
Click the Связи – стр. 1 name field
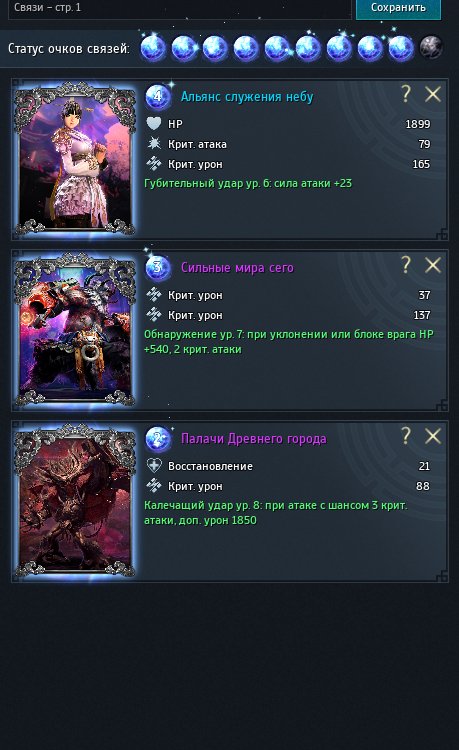coord(180,9)
